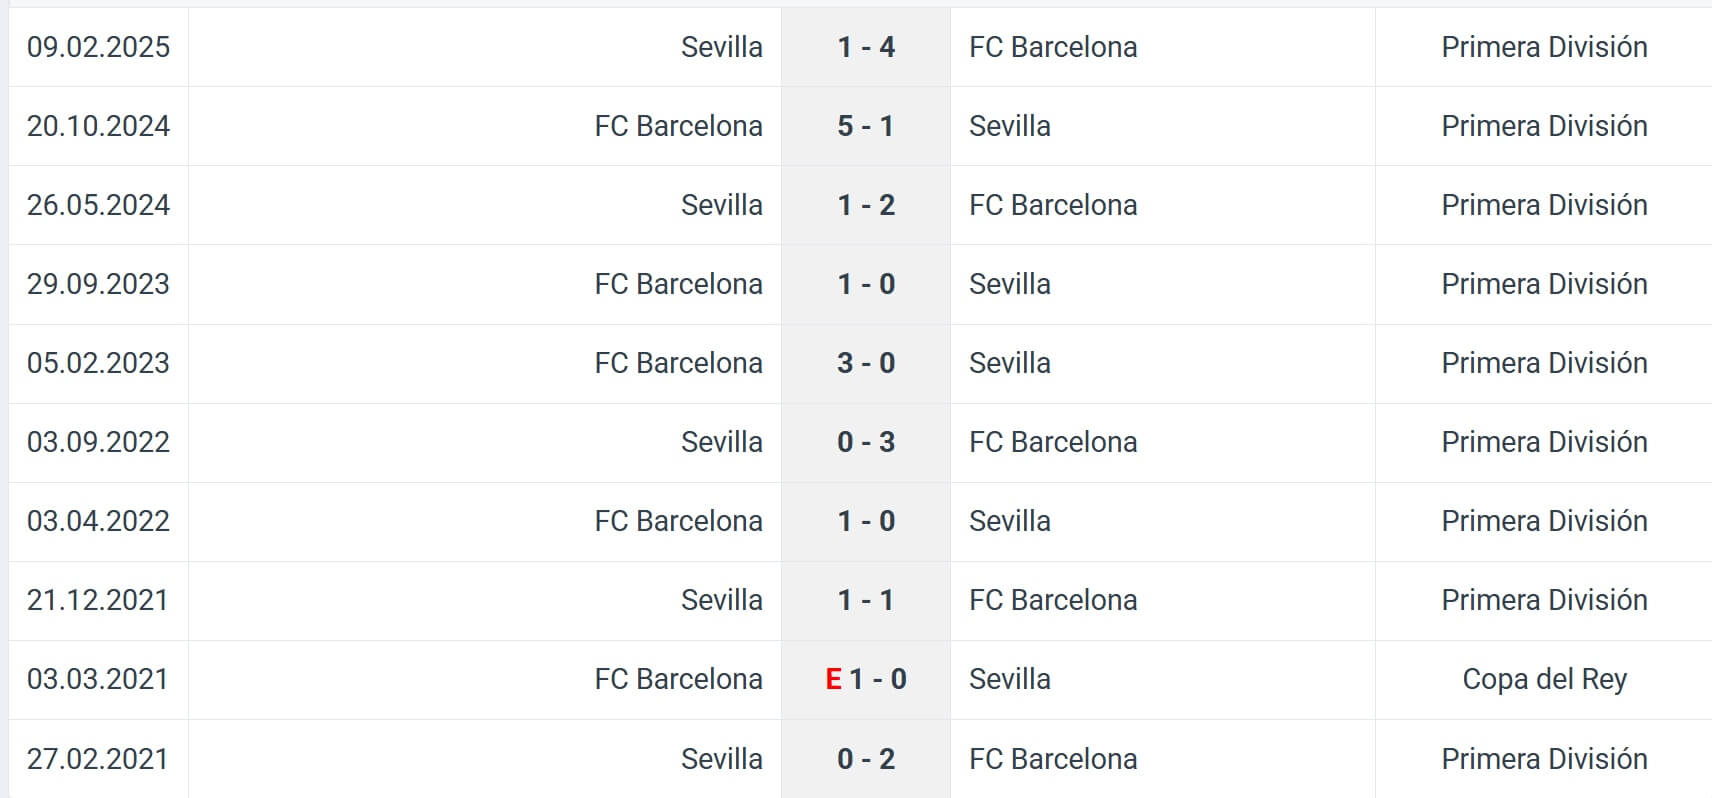Open FC Barcelona in the Copa del Rey row
The image size is (1712, 798).
click(x=678, y=679)
